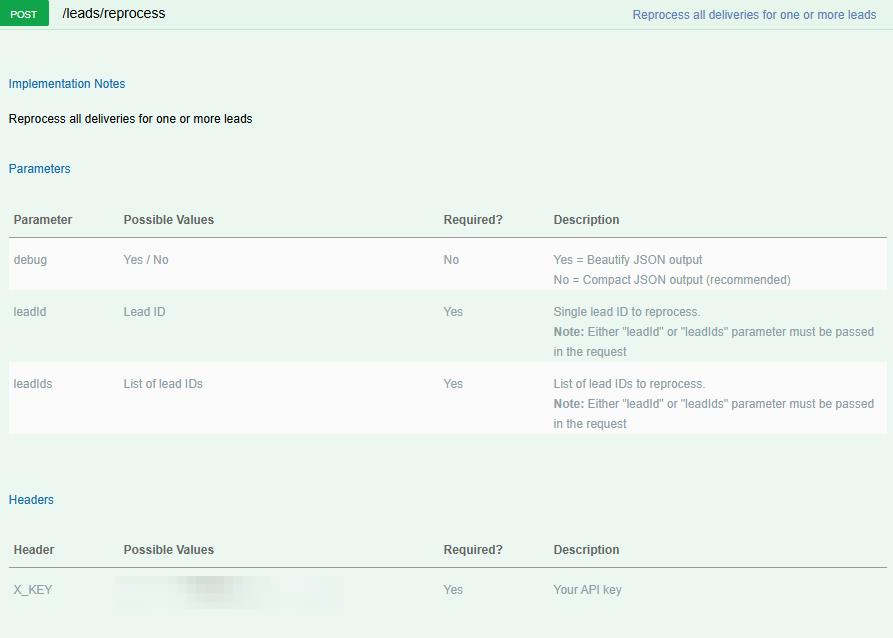This screenshot has width=893, height=638.
Task: Click Possible Values header in Parameters table
Action: (x=169, y=220)
